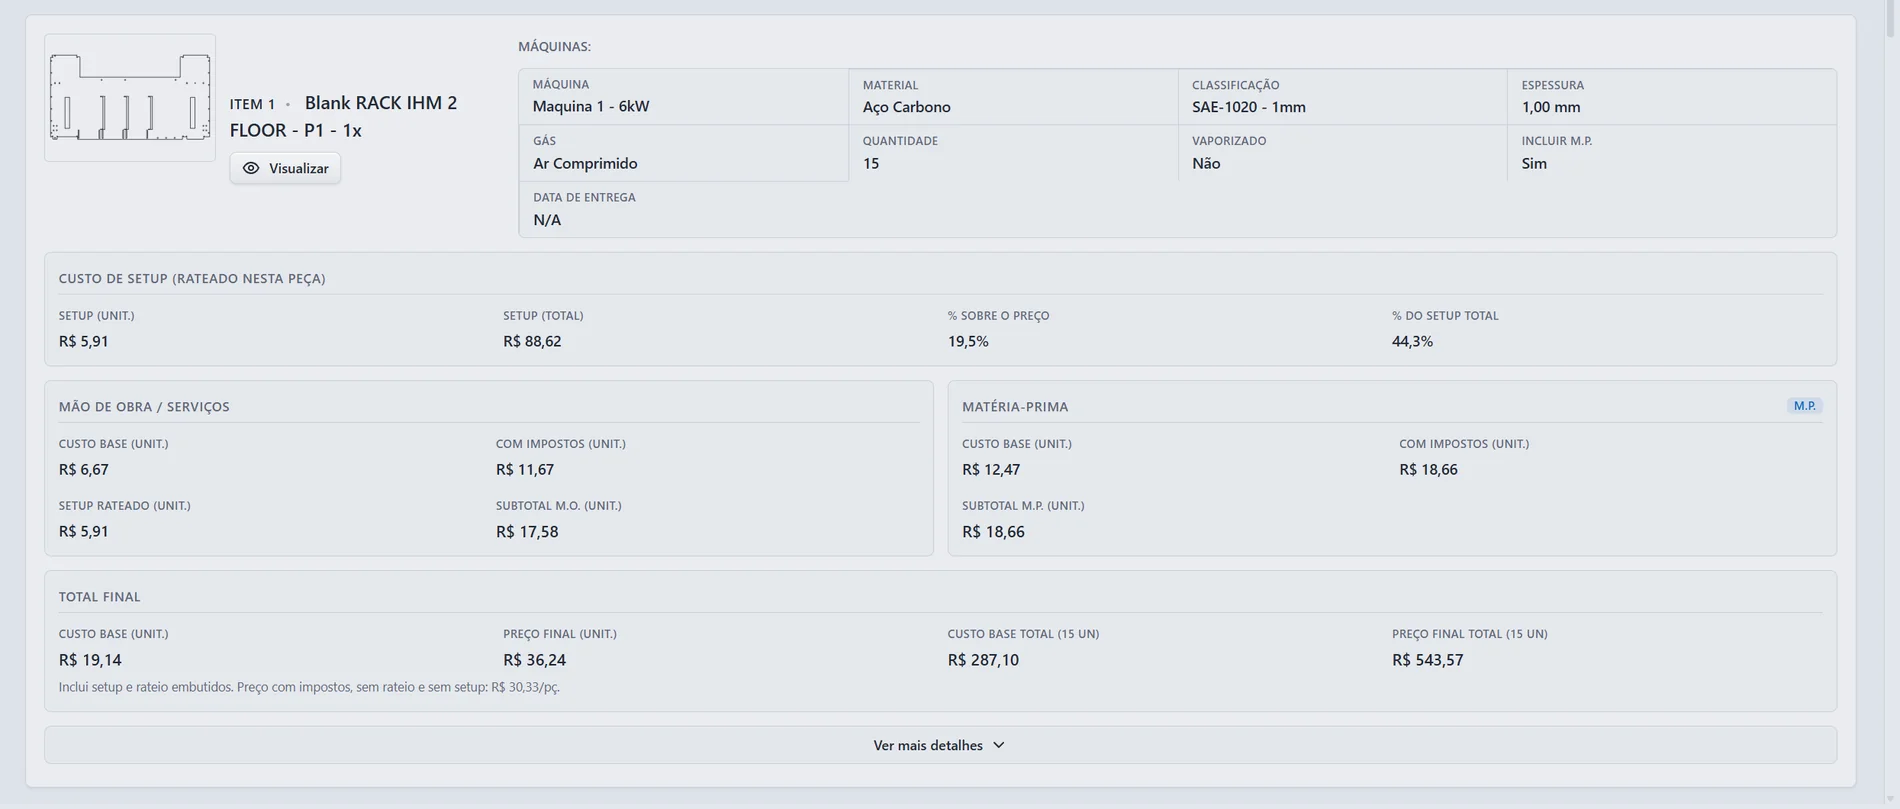
Task: Select the Setup (Total) value R$ 88,62
Action: 532,341
